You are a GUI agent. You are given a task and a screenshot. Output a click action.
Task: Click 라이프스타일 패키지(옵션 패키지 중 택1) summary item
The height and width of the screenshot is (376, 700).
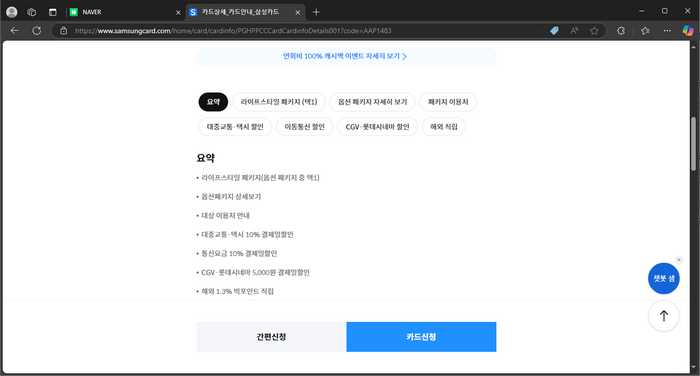click(260, 178)
